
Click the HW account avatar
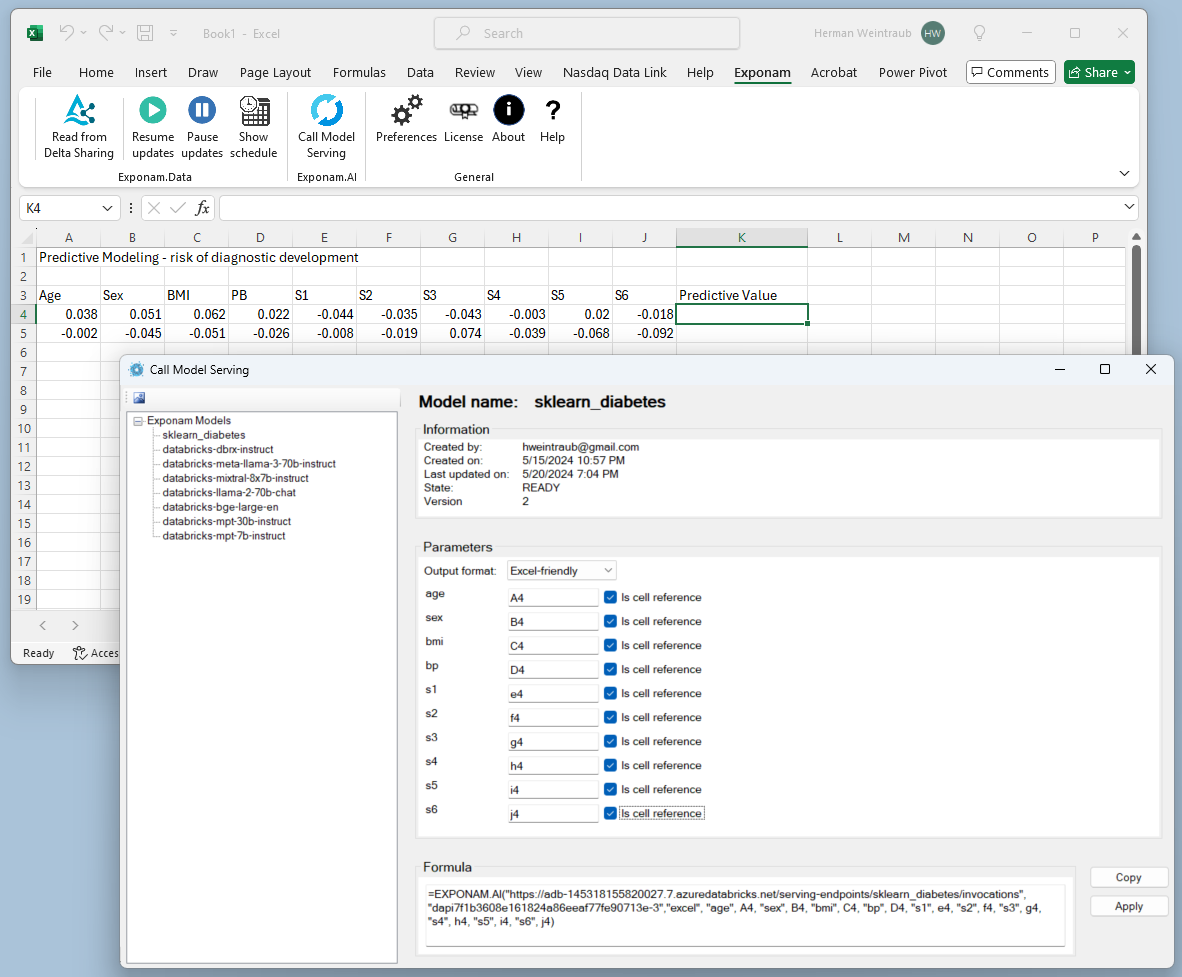coord(932,33)
